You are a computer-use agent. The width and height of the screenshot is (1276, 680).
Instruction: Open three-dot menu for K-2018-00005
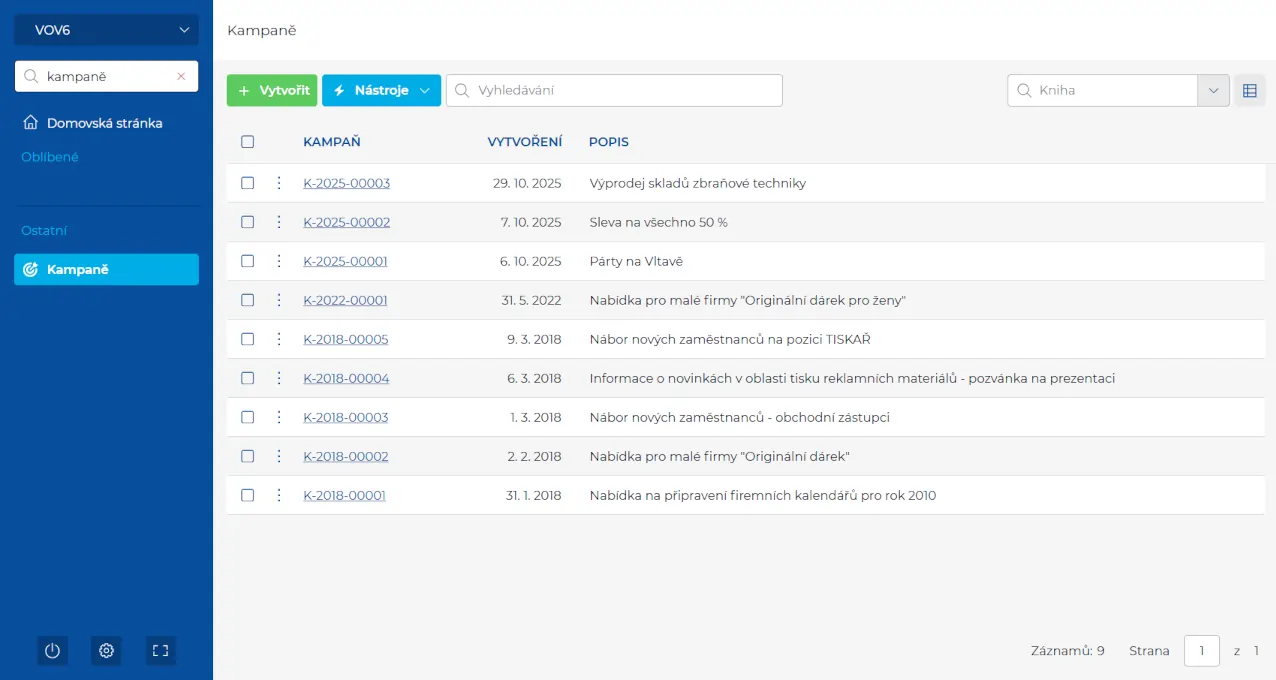pos(279,339)
